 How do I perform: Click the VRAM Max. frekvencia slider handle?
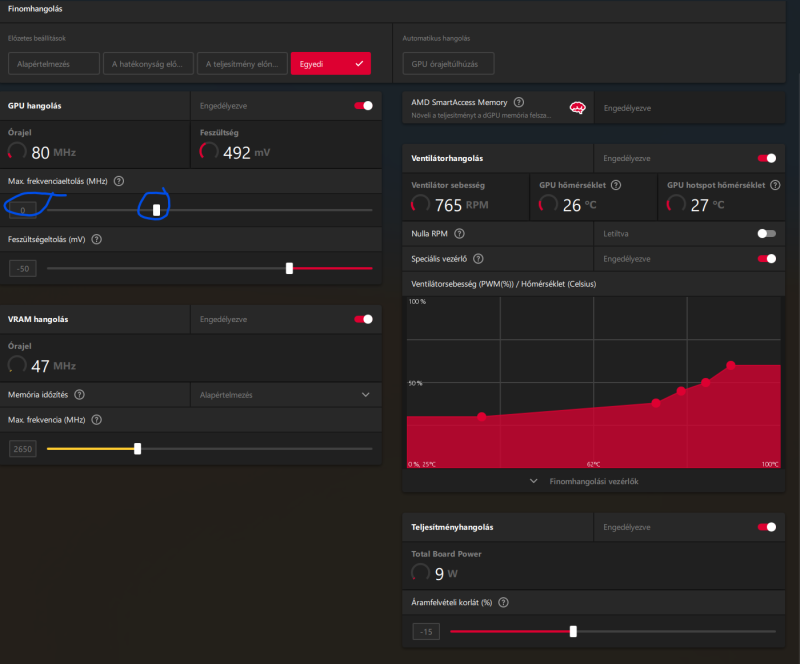(x=137, y=449)
